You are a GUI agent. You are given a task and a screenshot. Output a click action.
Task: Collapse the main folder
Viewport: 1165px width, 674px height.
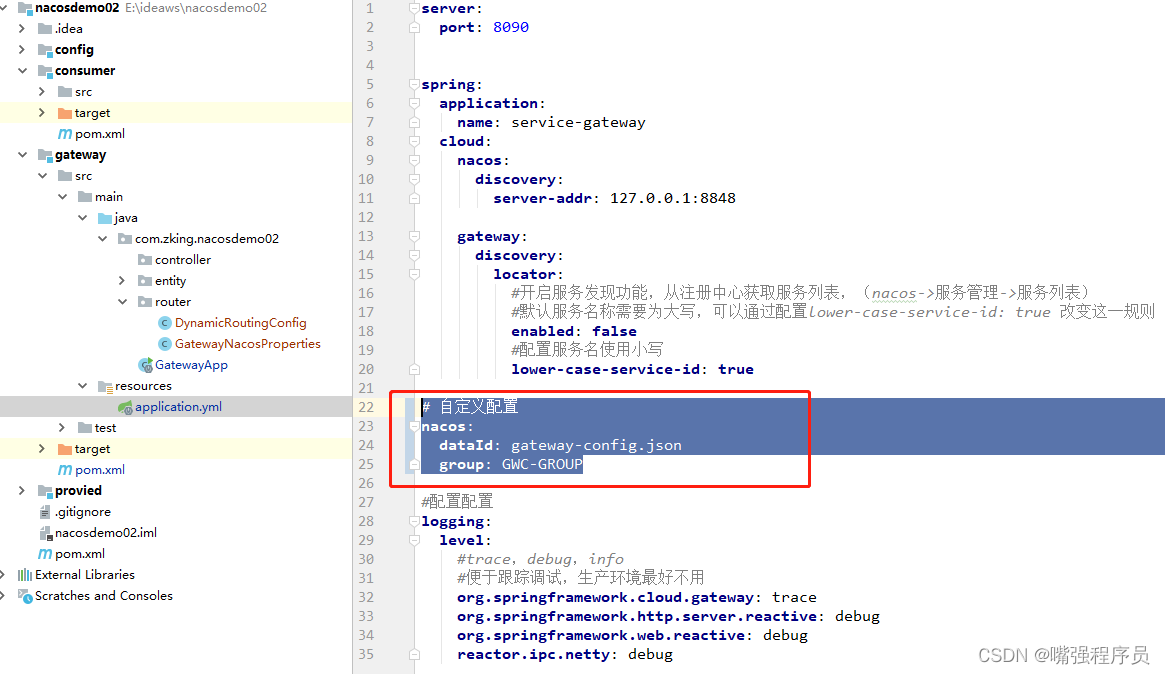click(62, 197)
